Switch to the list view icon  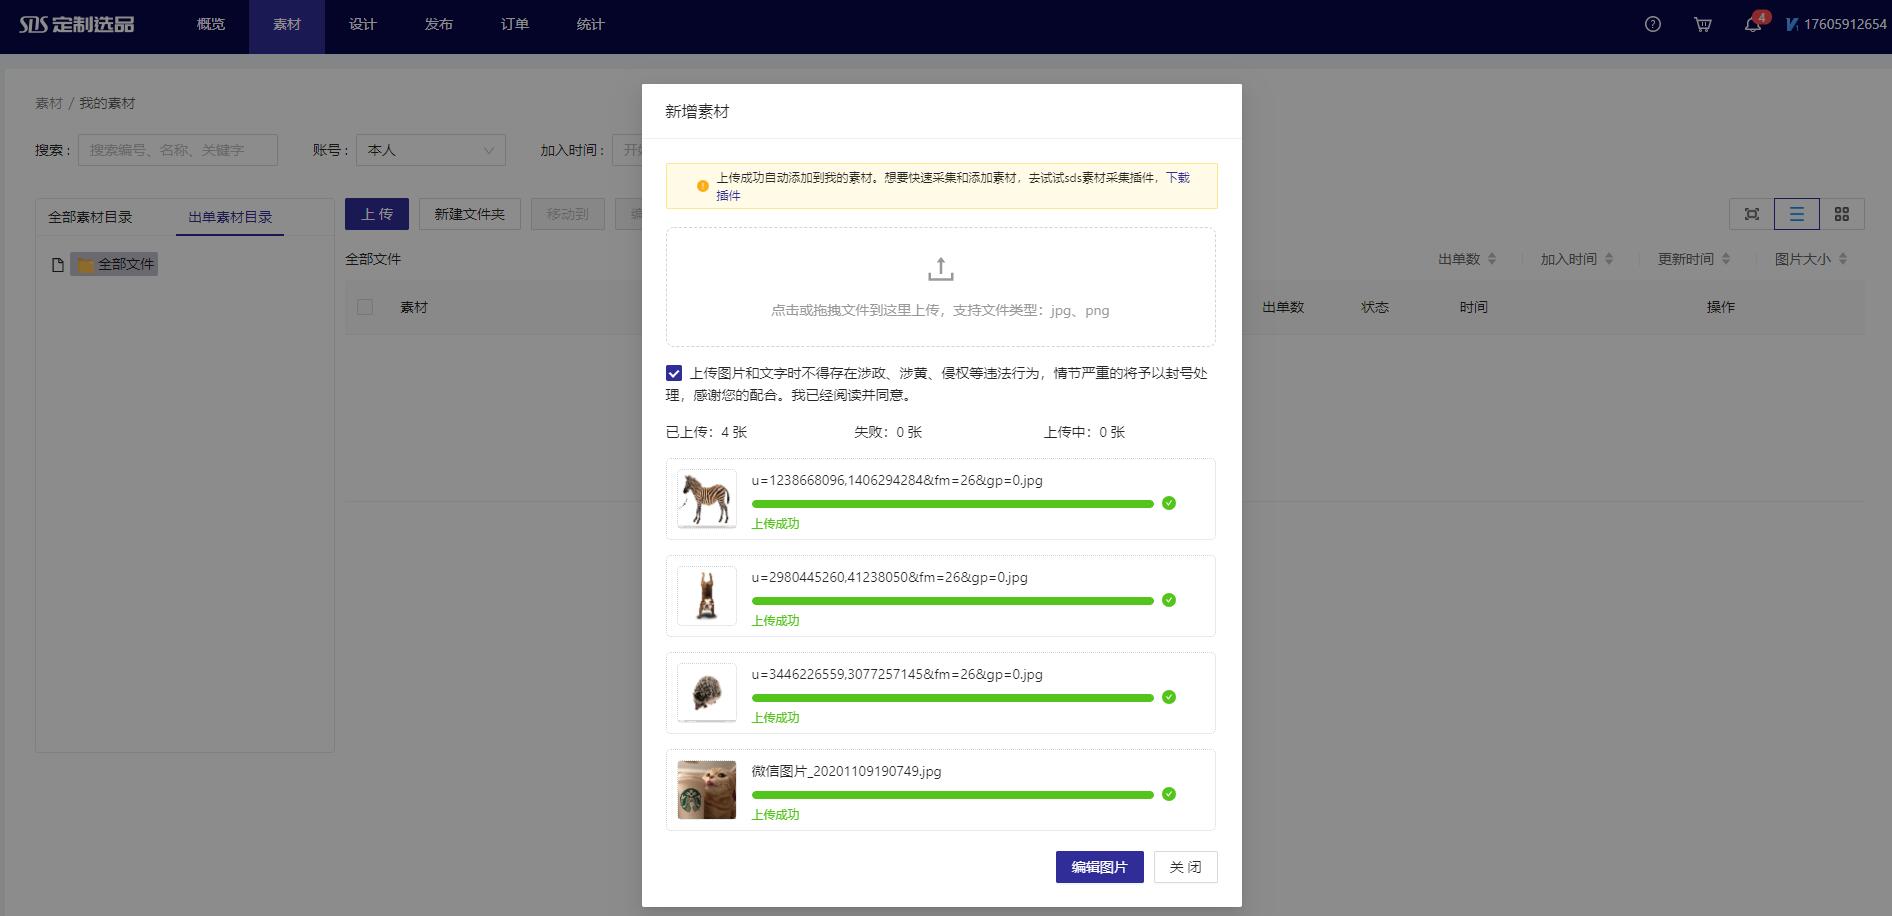click(x=1797, y=214)
